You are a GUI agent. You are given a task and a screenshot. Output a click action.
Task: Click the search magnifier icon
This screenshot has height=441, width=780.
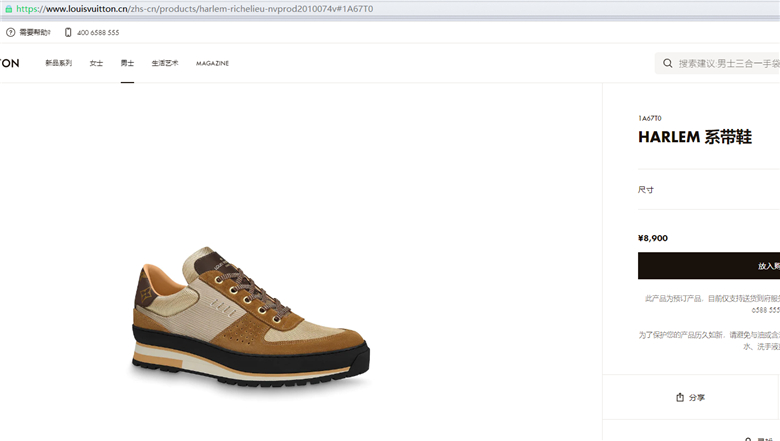[x=668, y=63]
